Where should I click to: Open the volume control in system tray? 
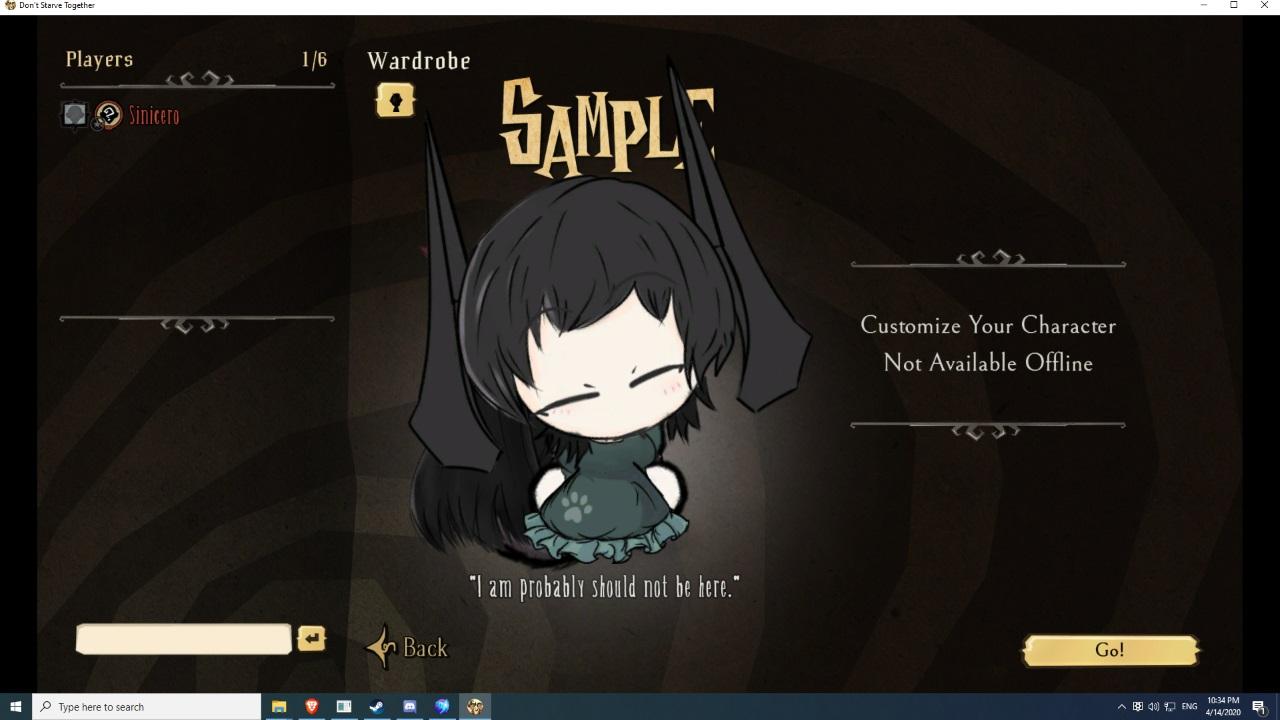(x=1153, y=707)
